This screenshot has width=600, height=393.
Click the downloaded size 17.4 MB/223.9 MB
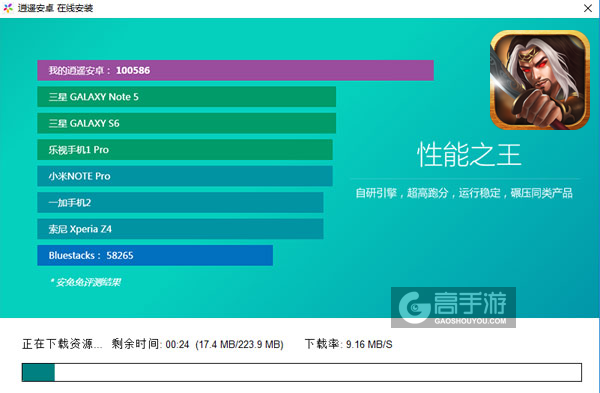pos(240,345)
